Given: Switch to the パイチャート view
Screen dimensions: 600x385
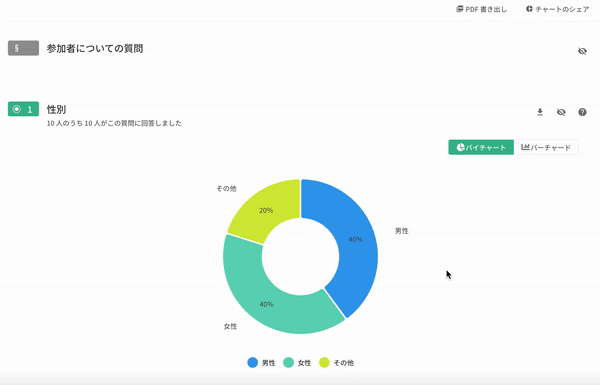Looking at the screenshot, I should pyautogui.click(x=481, y=147).
